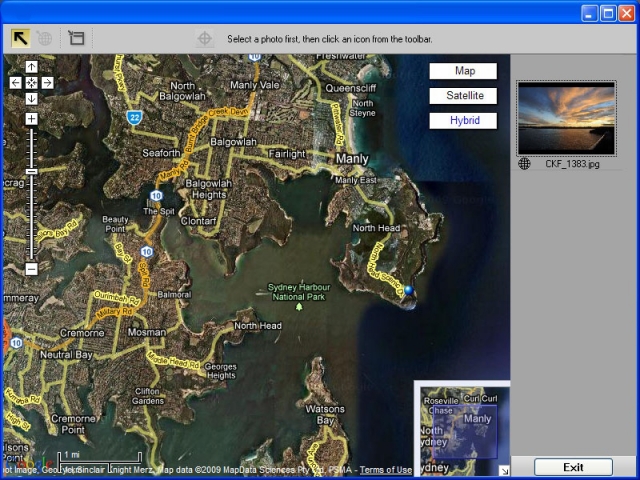Maximize the application window
640x480 pixels.
608,13
